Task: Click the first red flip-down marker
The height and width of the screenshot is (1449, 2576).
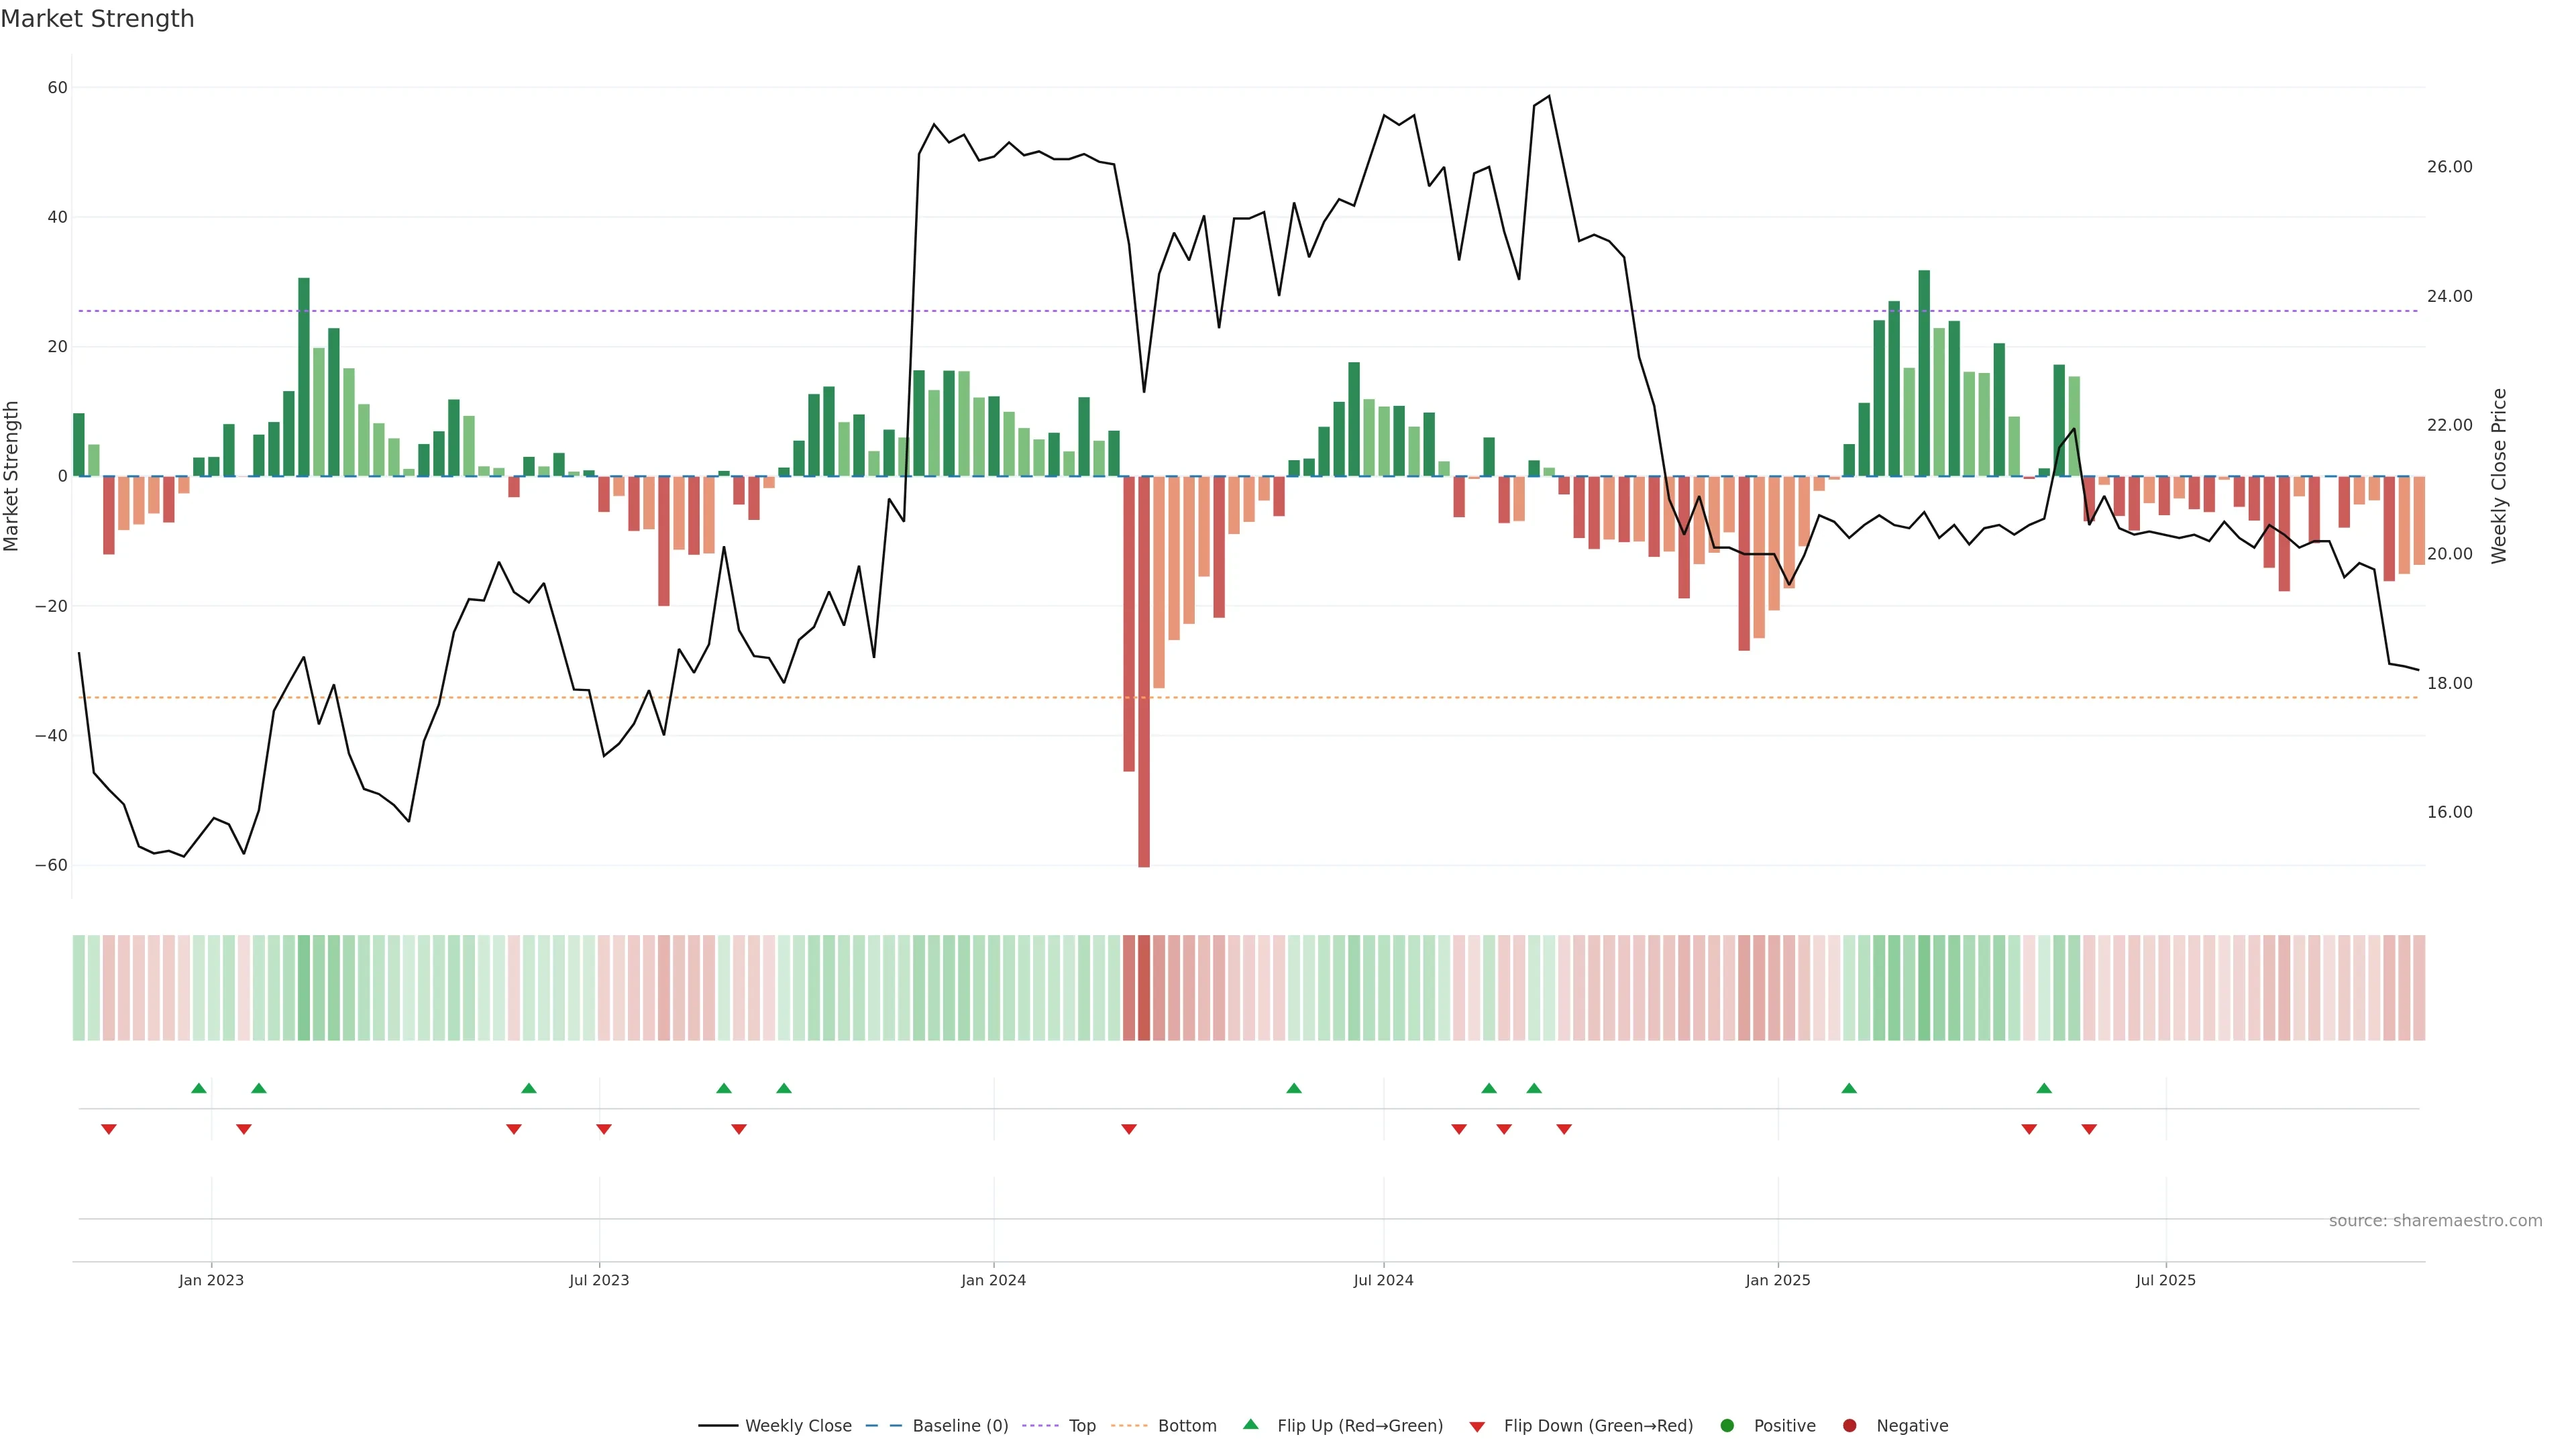Action: pyautogui.click(x=109, y=1129)
